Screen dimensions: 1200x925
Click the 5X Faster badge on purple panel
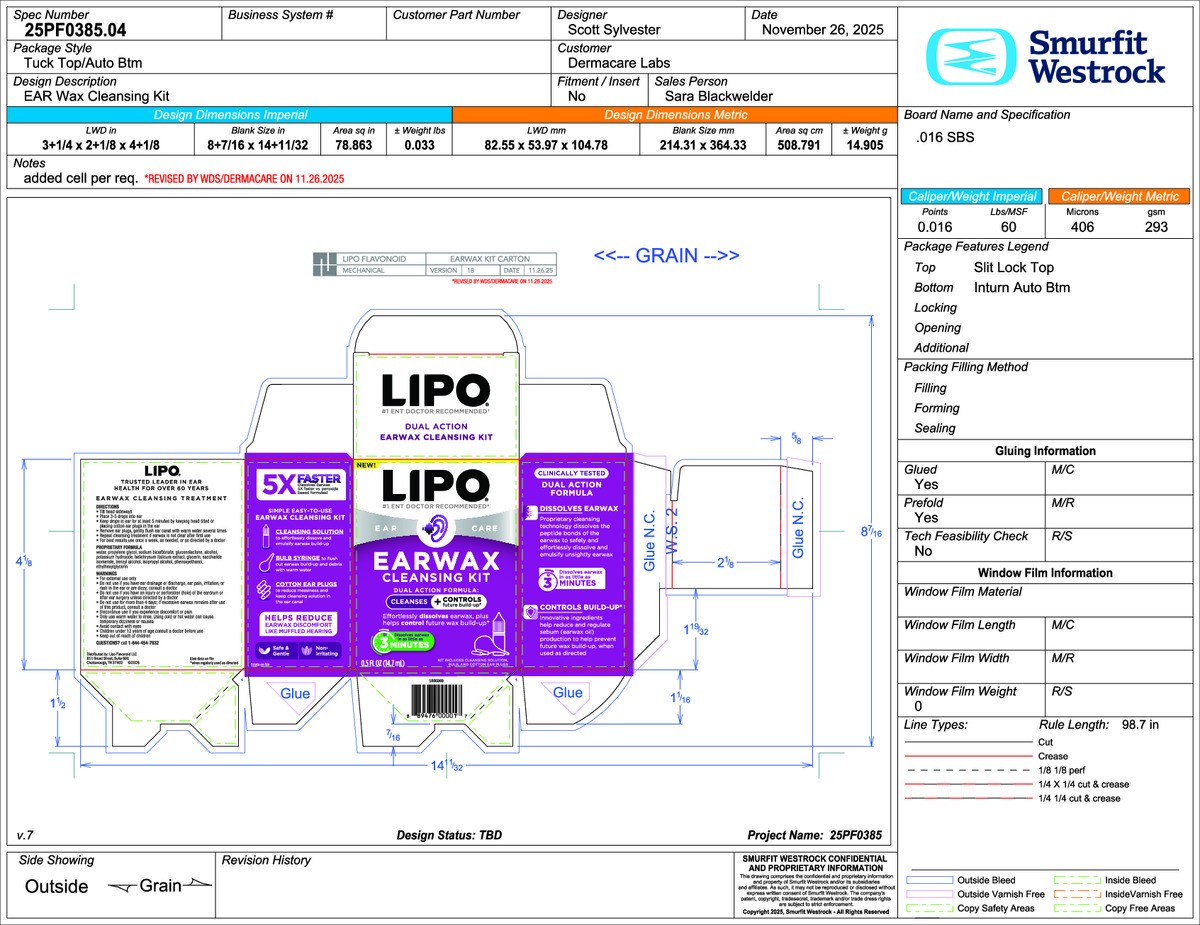tap(295, 486)
